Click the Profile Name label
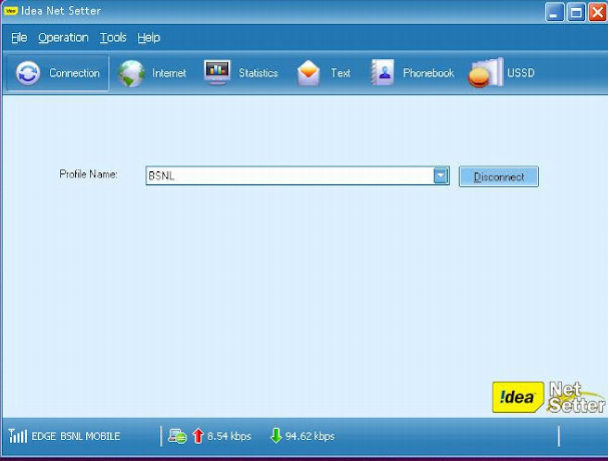Image resolution: width=610 pixels, height=461 pixels. click(88, 174)
